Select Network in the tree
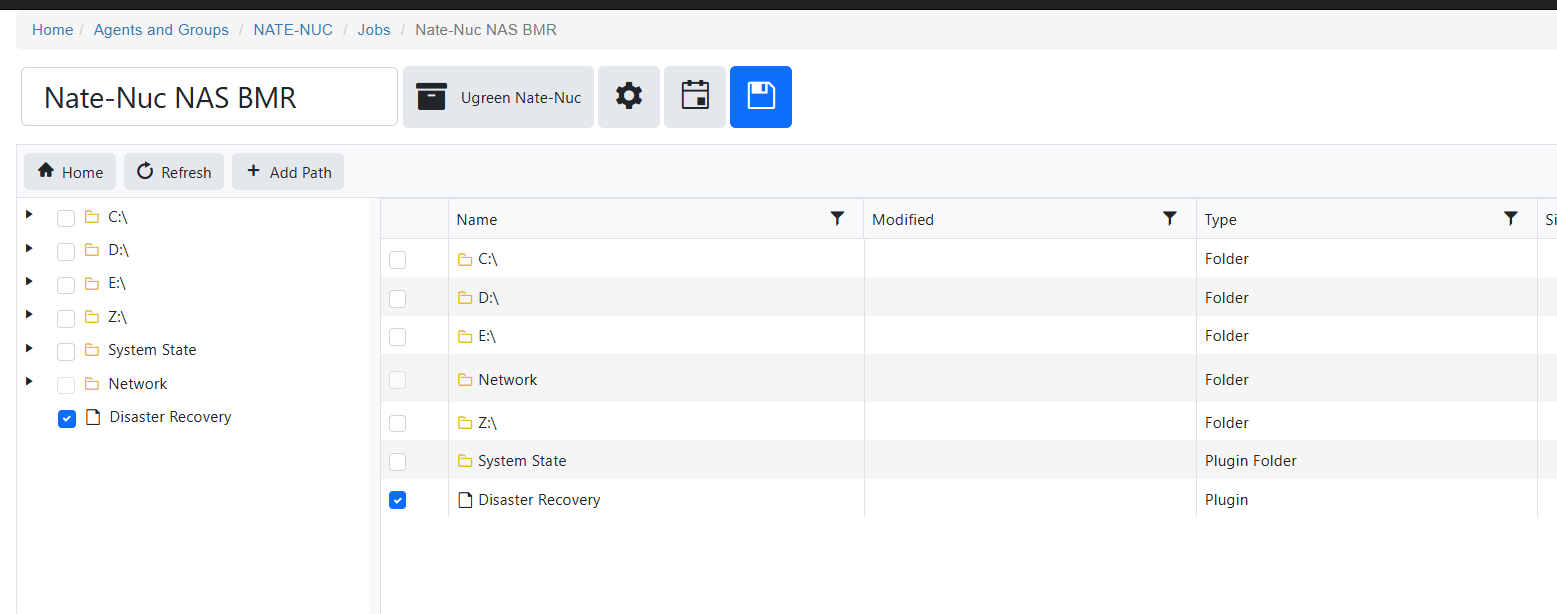This screenshot has width=1557, height=614. click(x=138, y=384)
